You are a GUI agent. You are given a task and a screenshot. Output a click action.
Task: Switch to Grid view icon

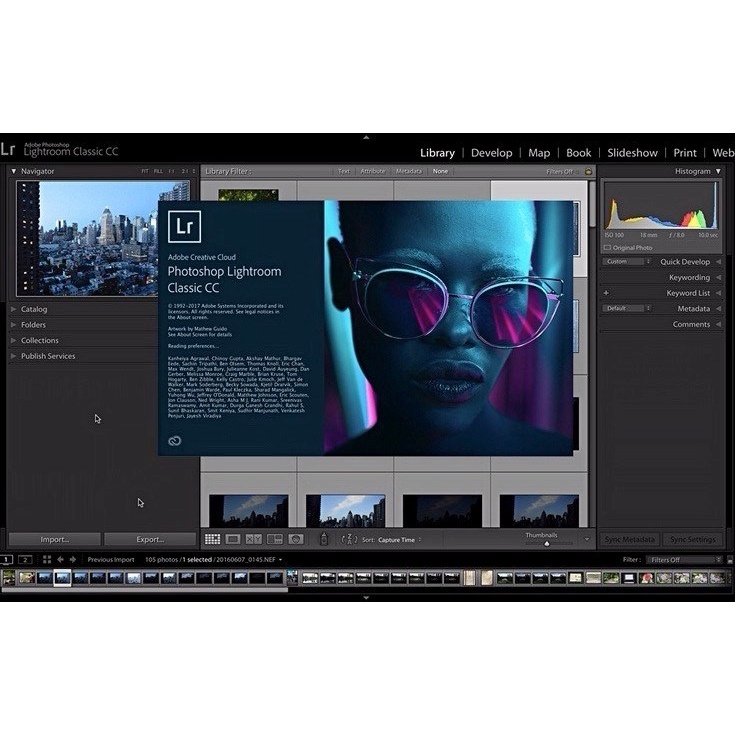(x=212, y=539)
